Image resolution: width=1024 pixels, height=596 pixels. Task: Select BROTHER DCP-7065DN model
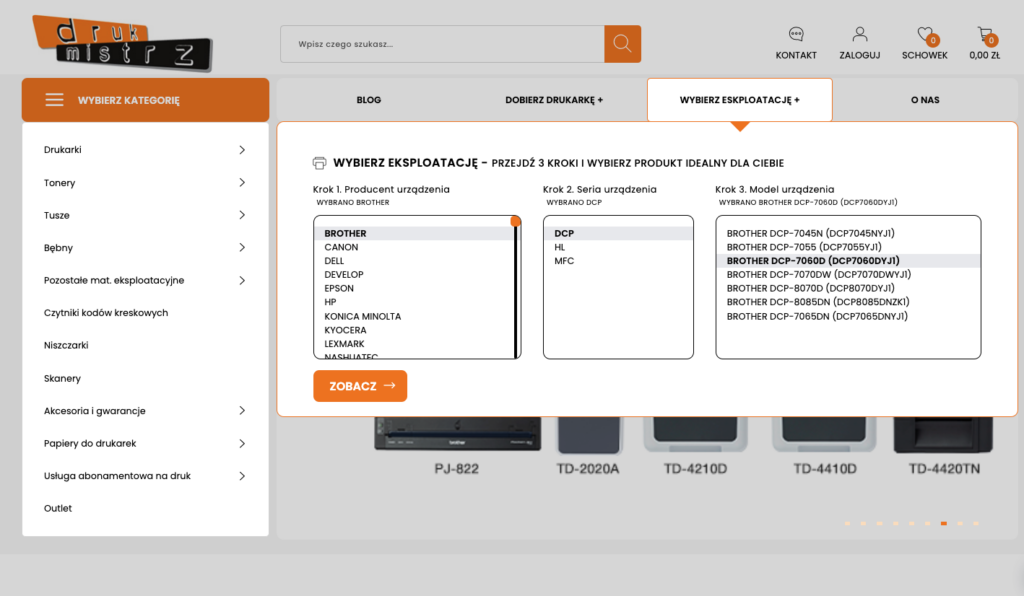pos(817,316)
